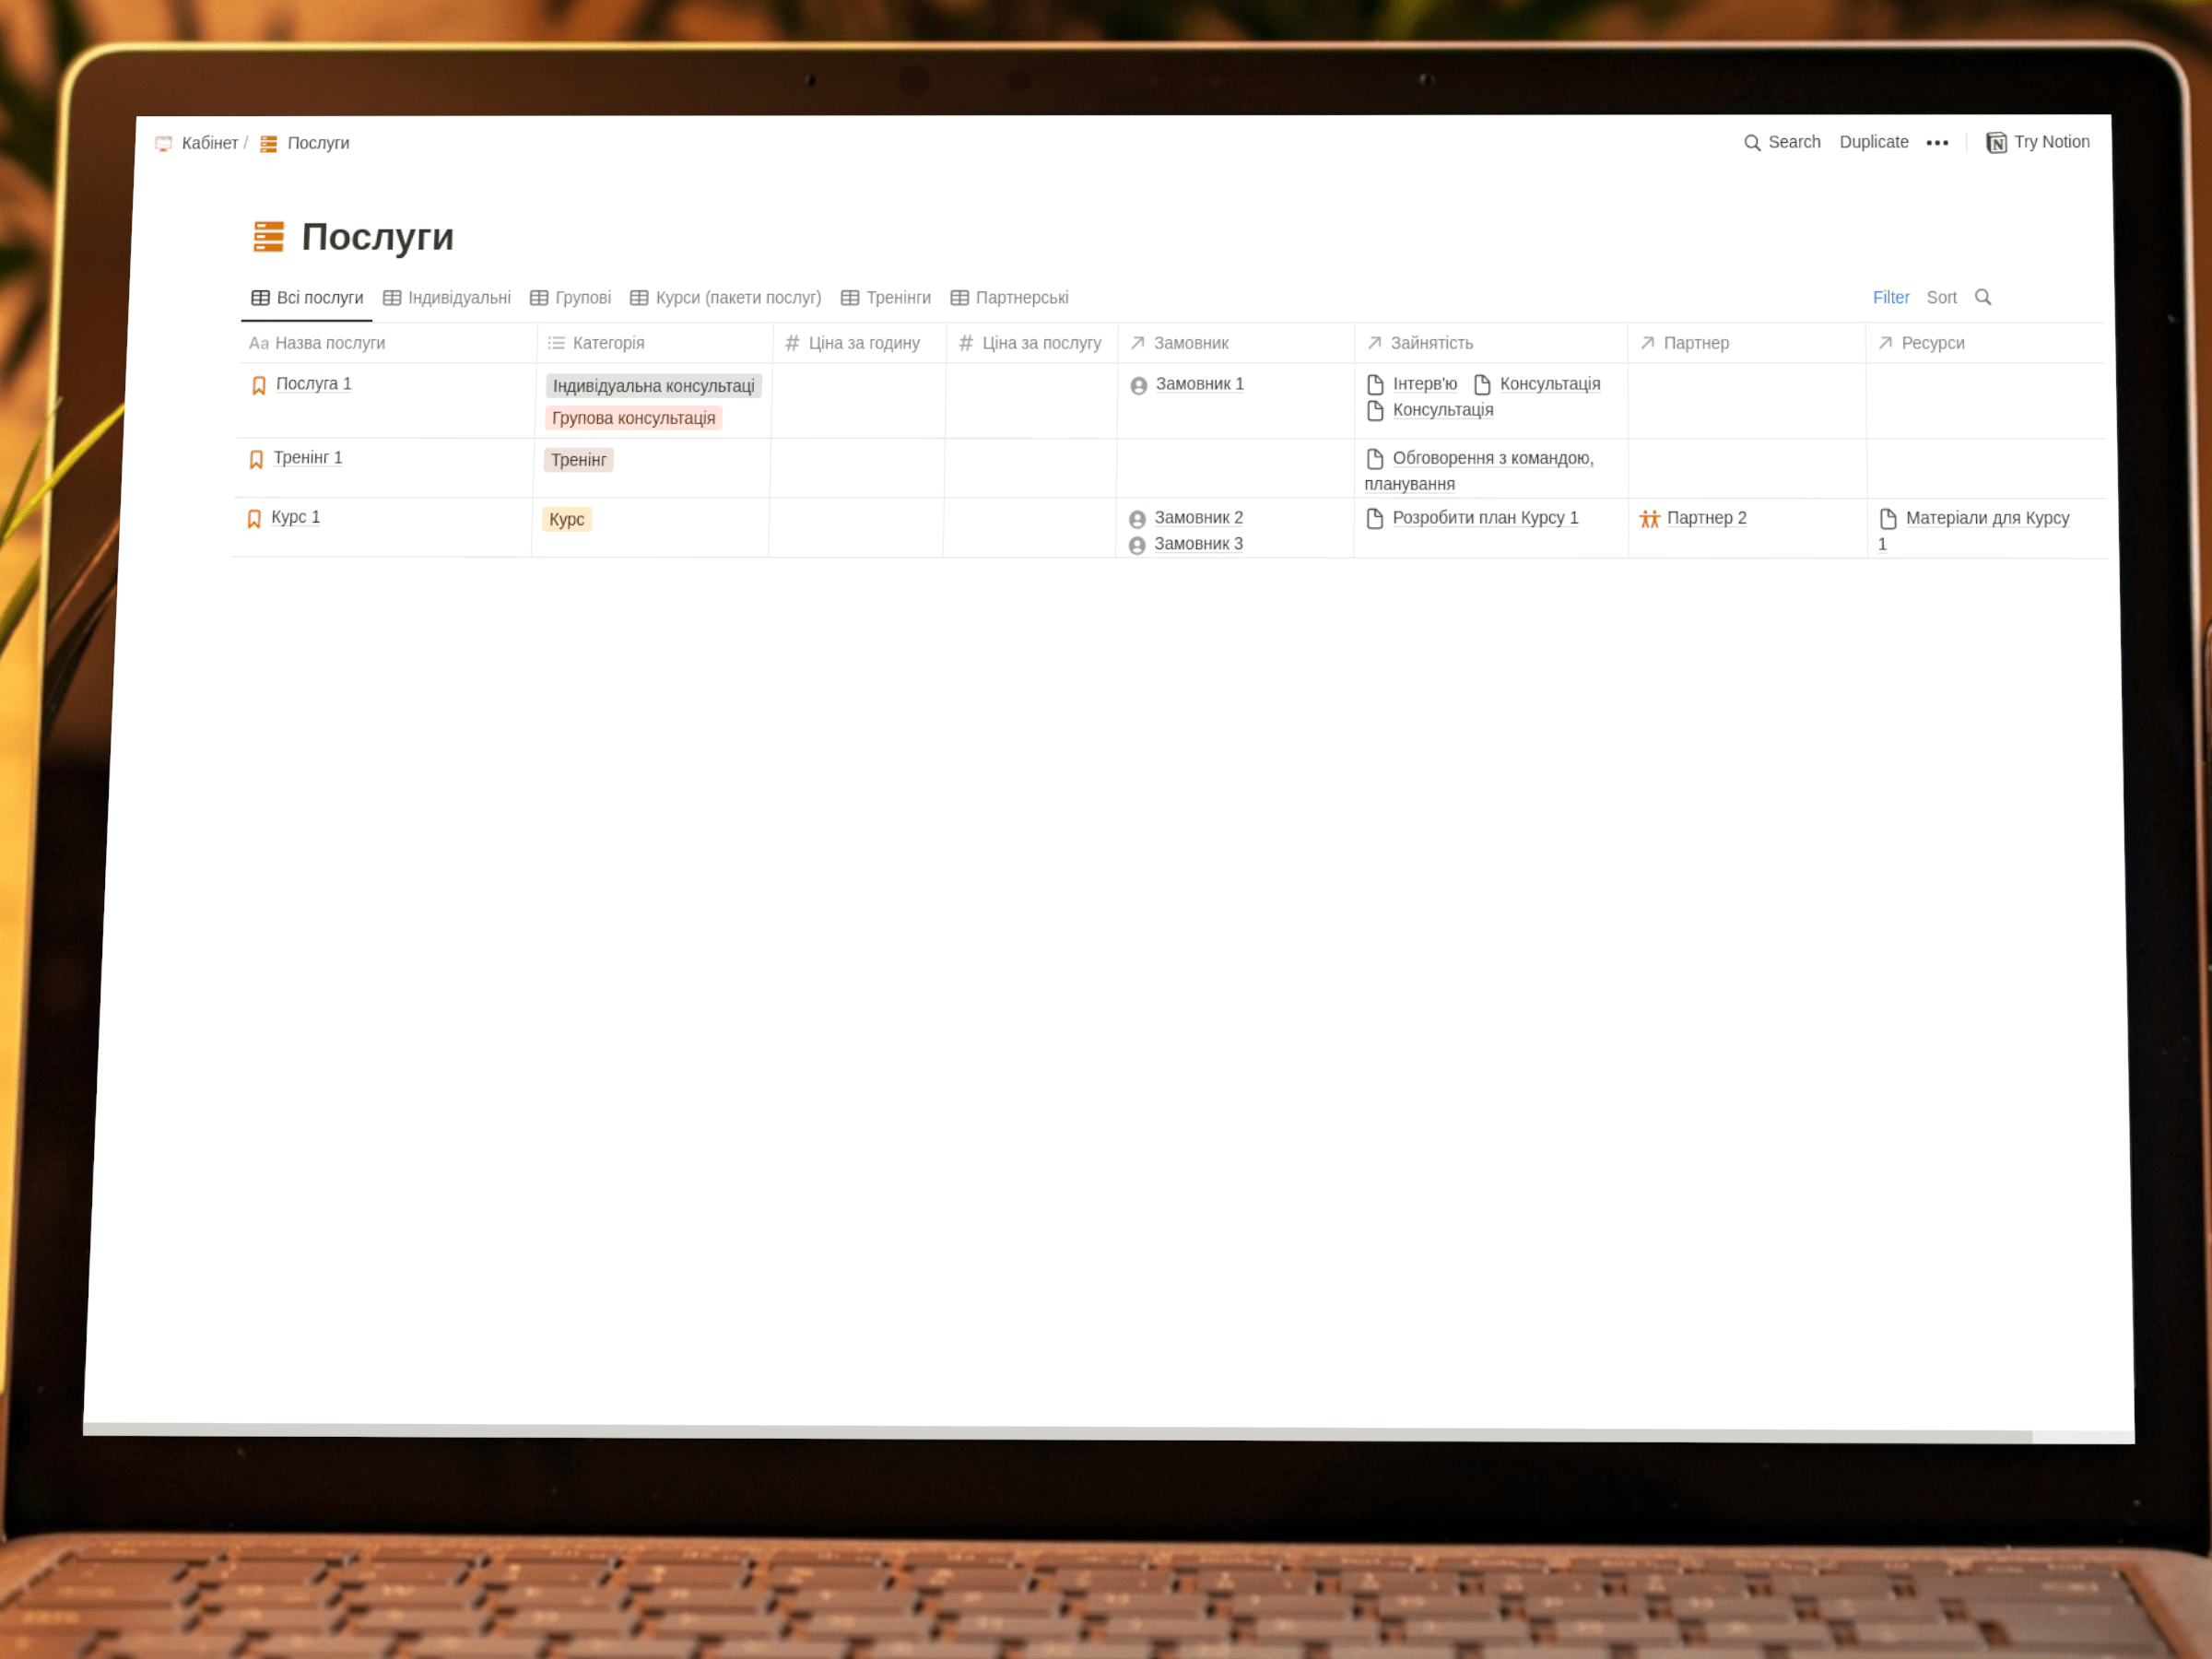Open the Try Notion link
This screenshot has height=1659, width=2212.
click(2037, 142)
